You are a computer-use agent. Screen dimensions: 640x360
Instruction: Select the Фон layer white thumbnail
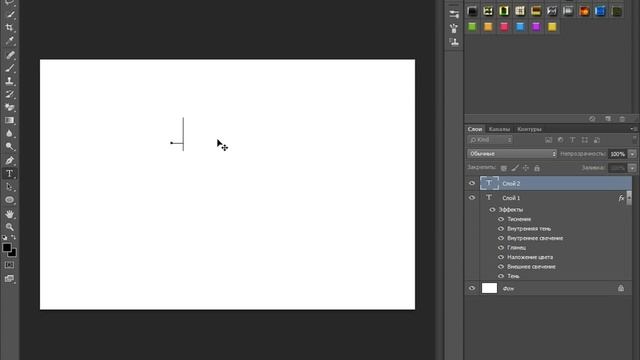pos(489,288)
